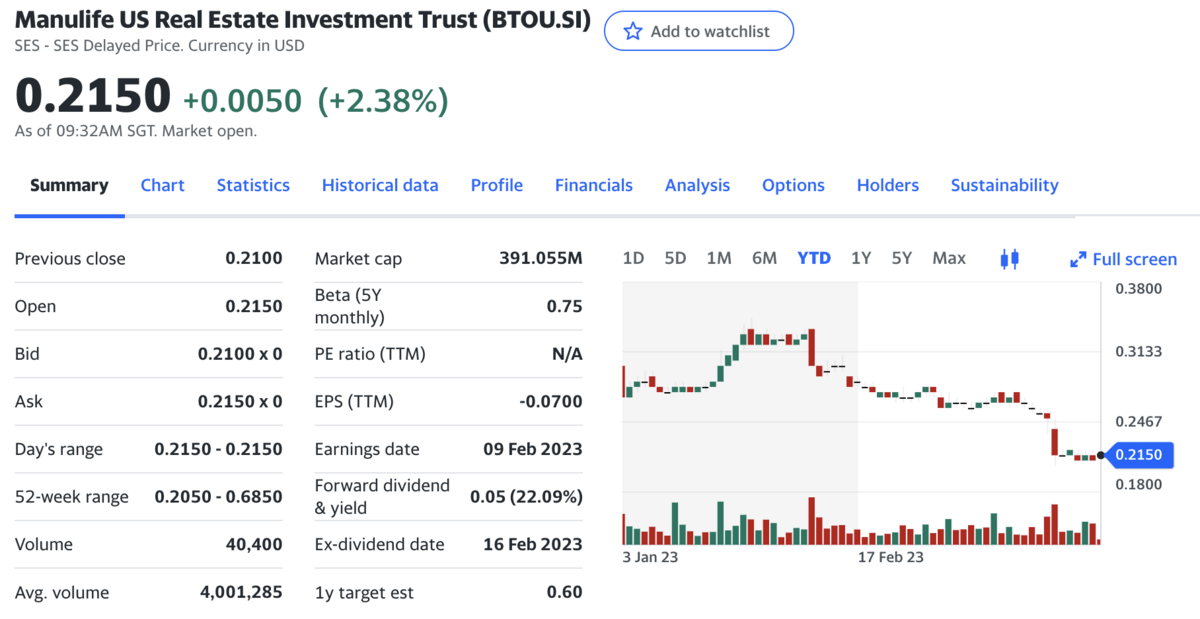Set chart range to 1Y
The height and width of the screenshot is (619, 1200).
point(861,258)
